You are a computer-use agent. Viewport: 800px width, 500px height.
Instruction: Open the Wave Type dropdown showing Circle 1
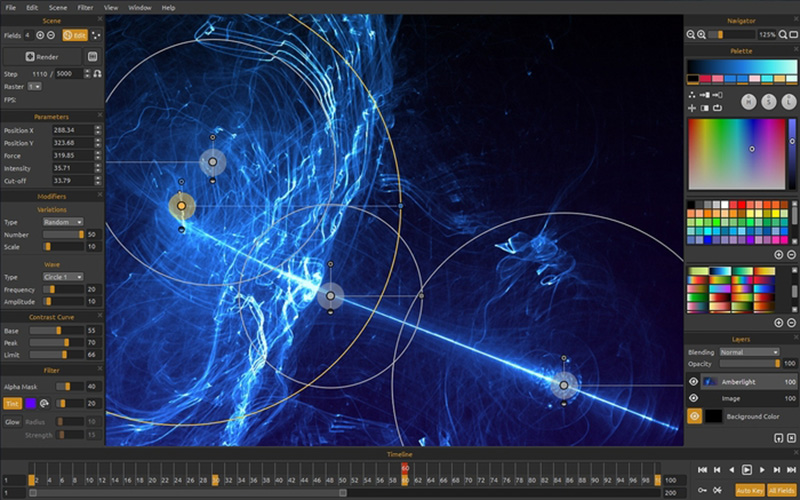[x=63, y=277]
